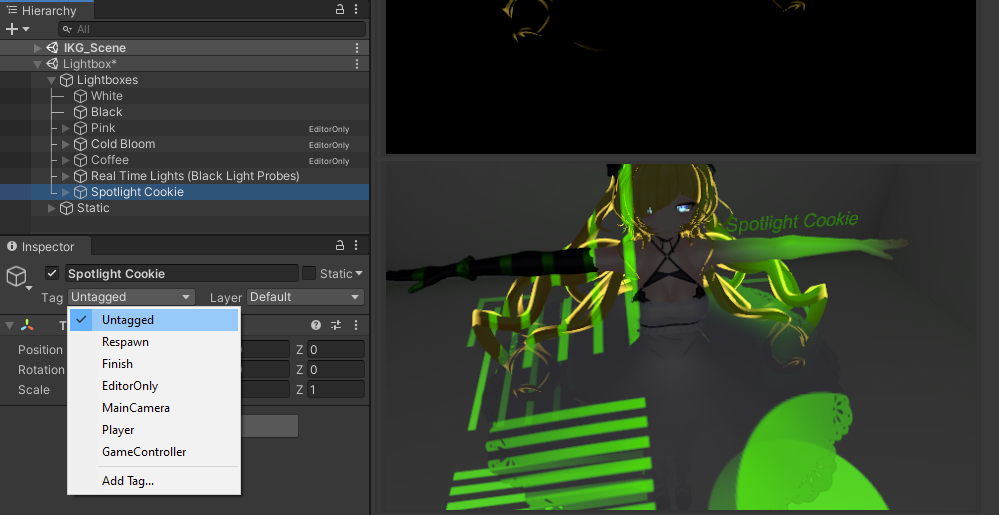Expand the Coffee object

pyautogui.click(x=66, y=160)
